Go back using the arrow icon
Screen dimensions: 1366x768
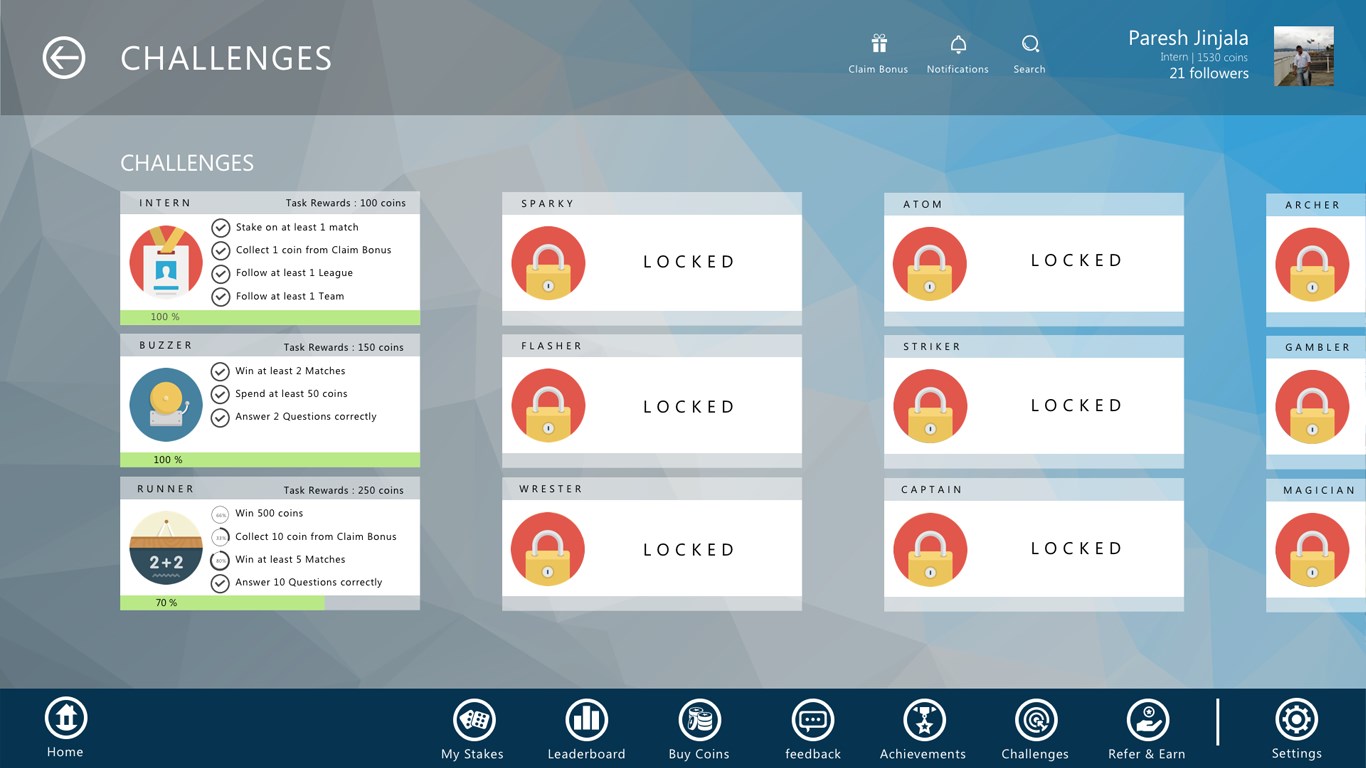coord(64,58)
